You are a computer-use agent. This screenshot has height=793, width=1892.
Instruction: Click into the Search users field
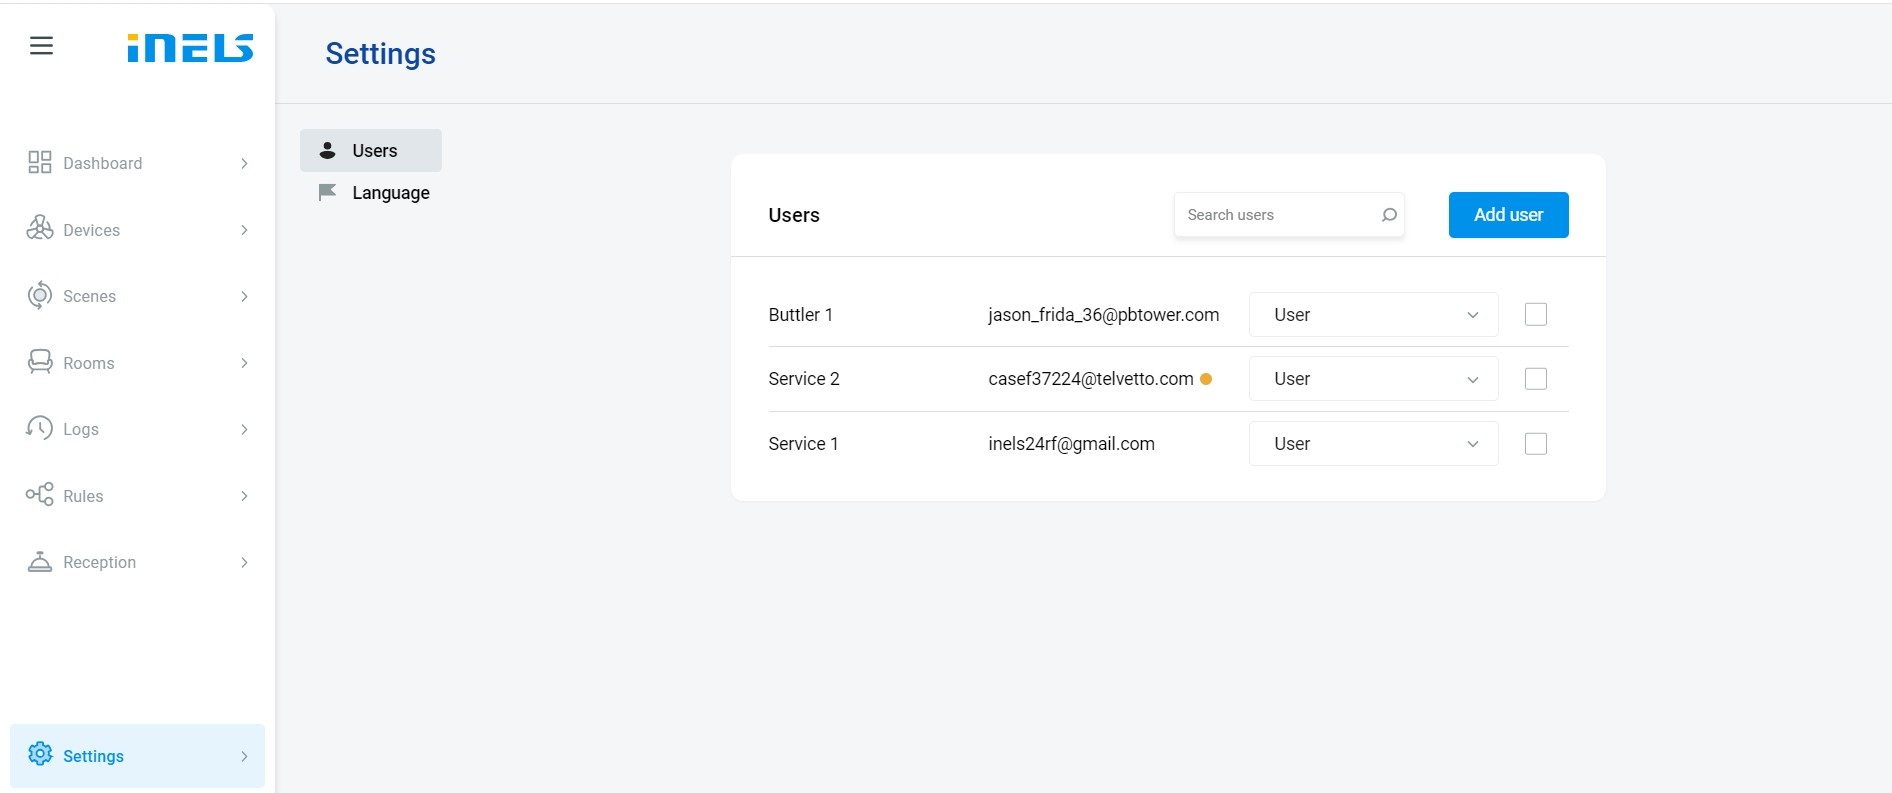point(1275,215)
